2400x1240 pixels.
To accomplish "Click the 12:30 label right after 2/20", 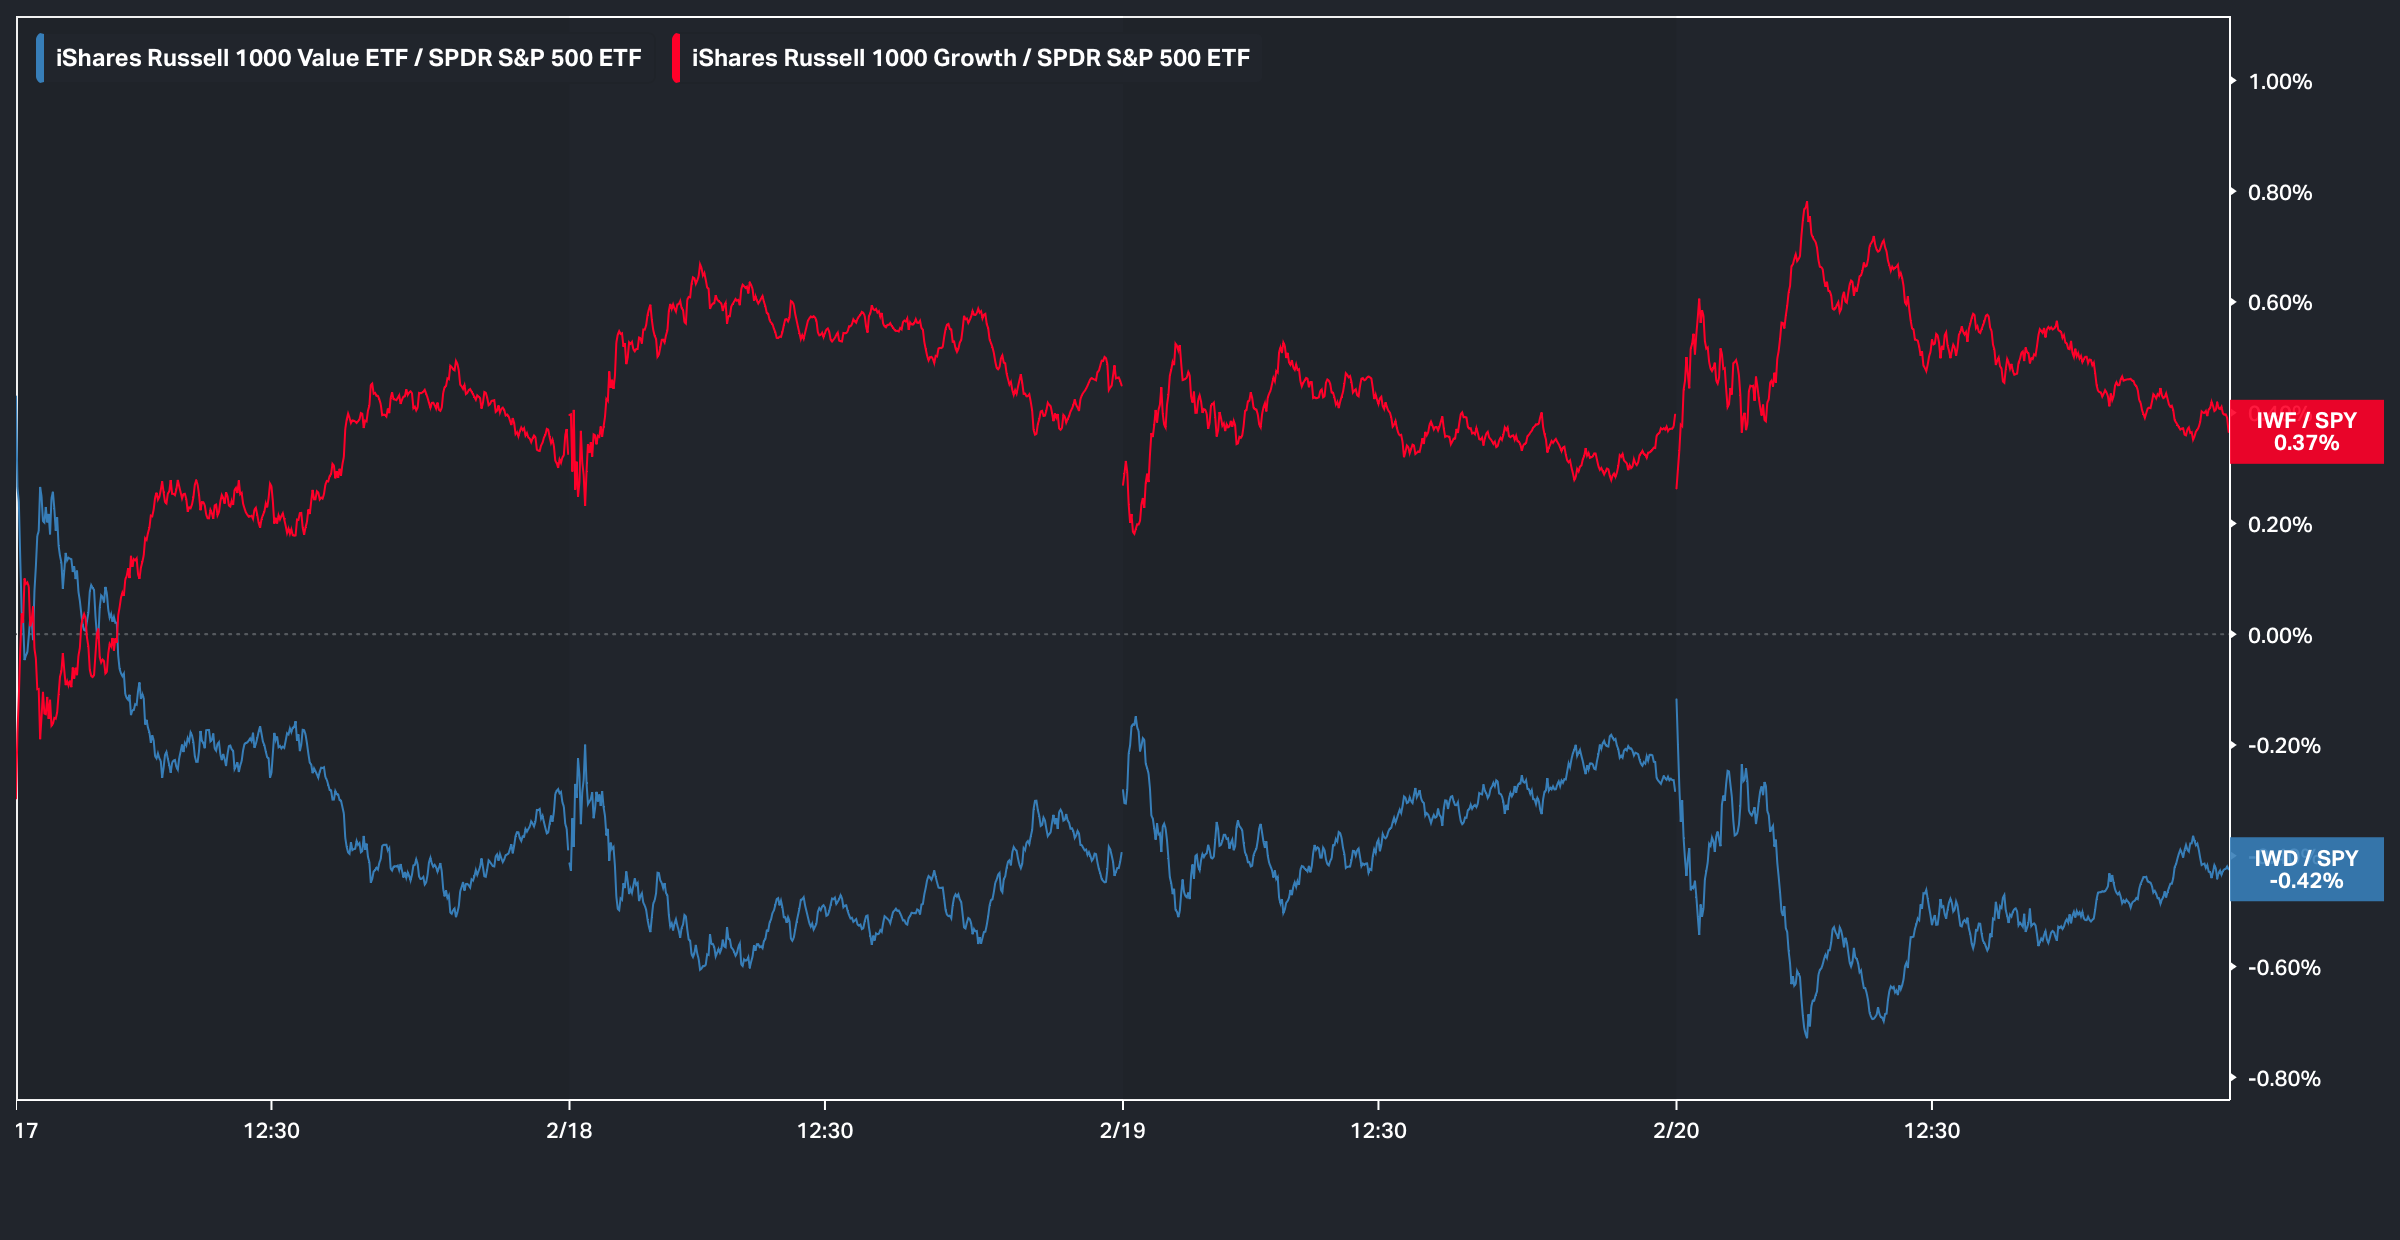I will (x=1932, y=1131).
